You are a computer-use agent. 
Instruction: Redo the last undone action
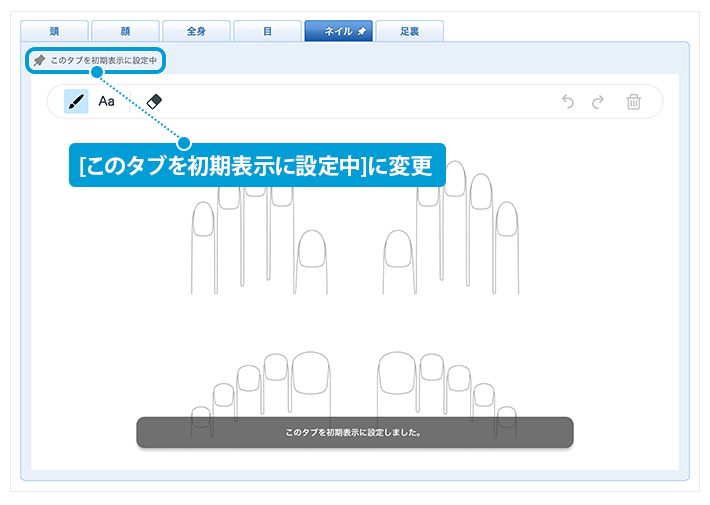598,101
